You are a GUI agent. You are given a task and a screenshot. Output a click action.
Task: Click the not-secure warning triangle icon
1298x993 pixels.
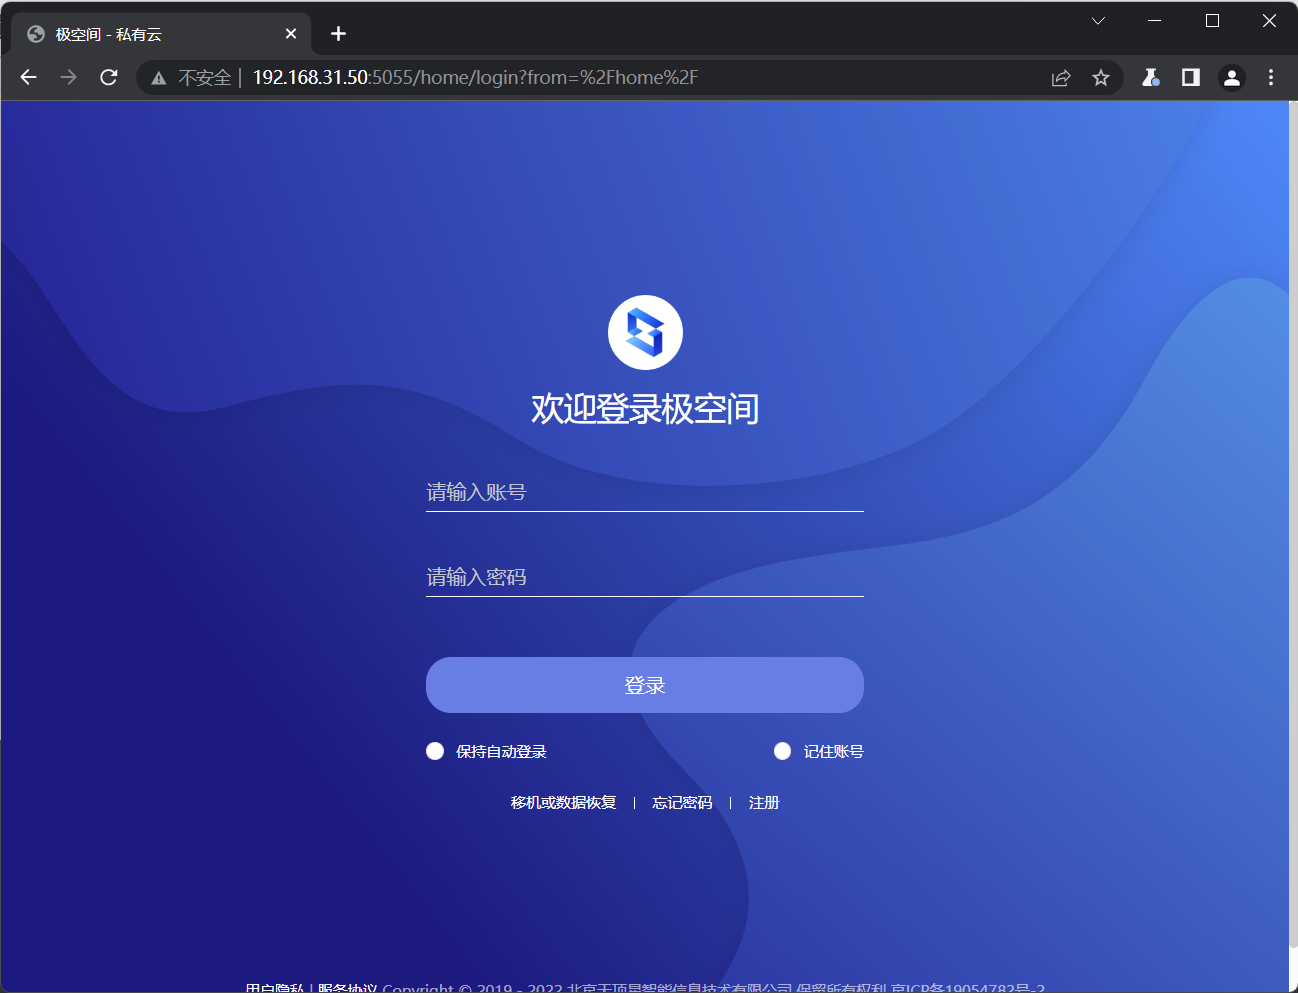click(158, 78)
